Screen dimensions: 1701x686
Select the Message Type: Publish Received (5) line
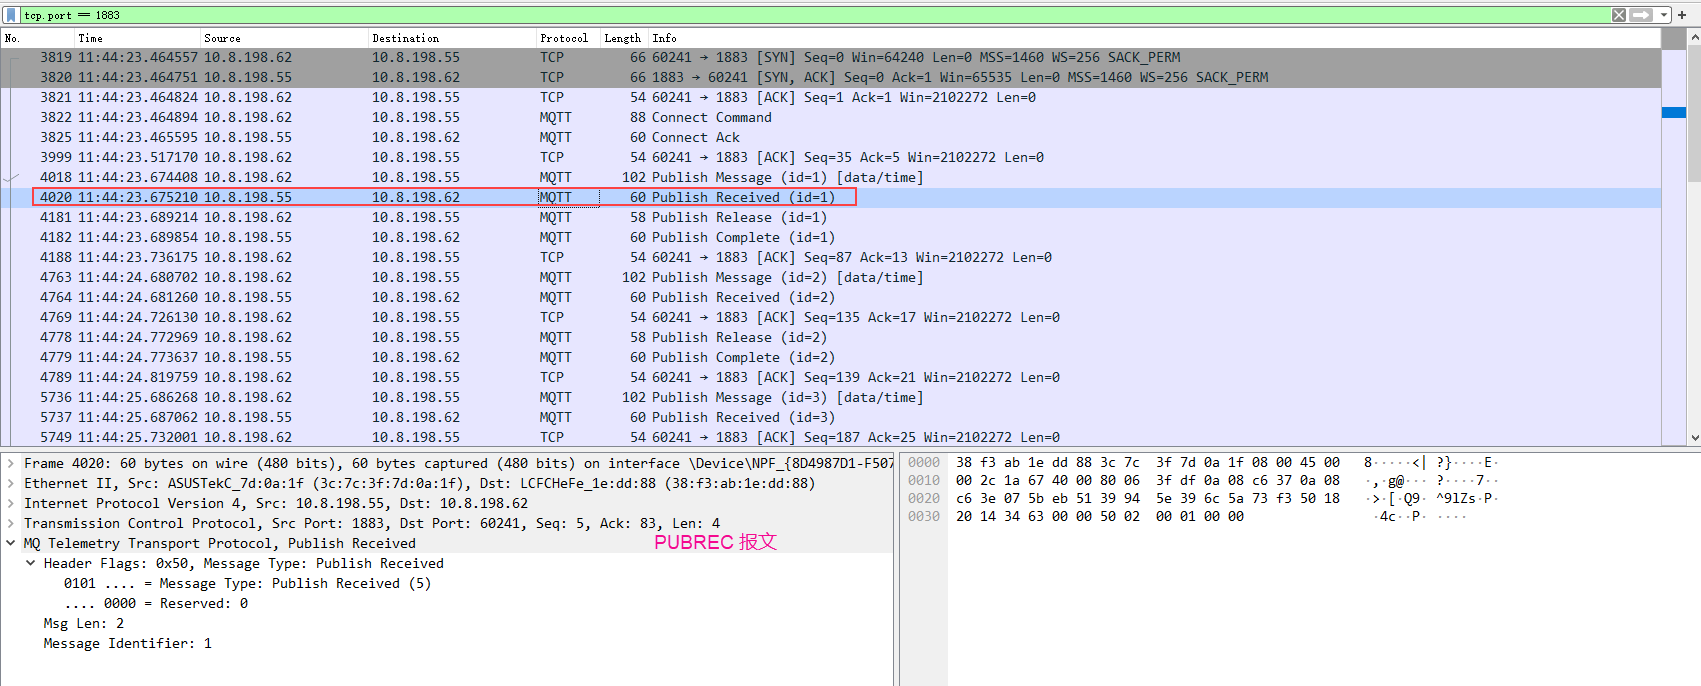[247, 583]
